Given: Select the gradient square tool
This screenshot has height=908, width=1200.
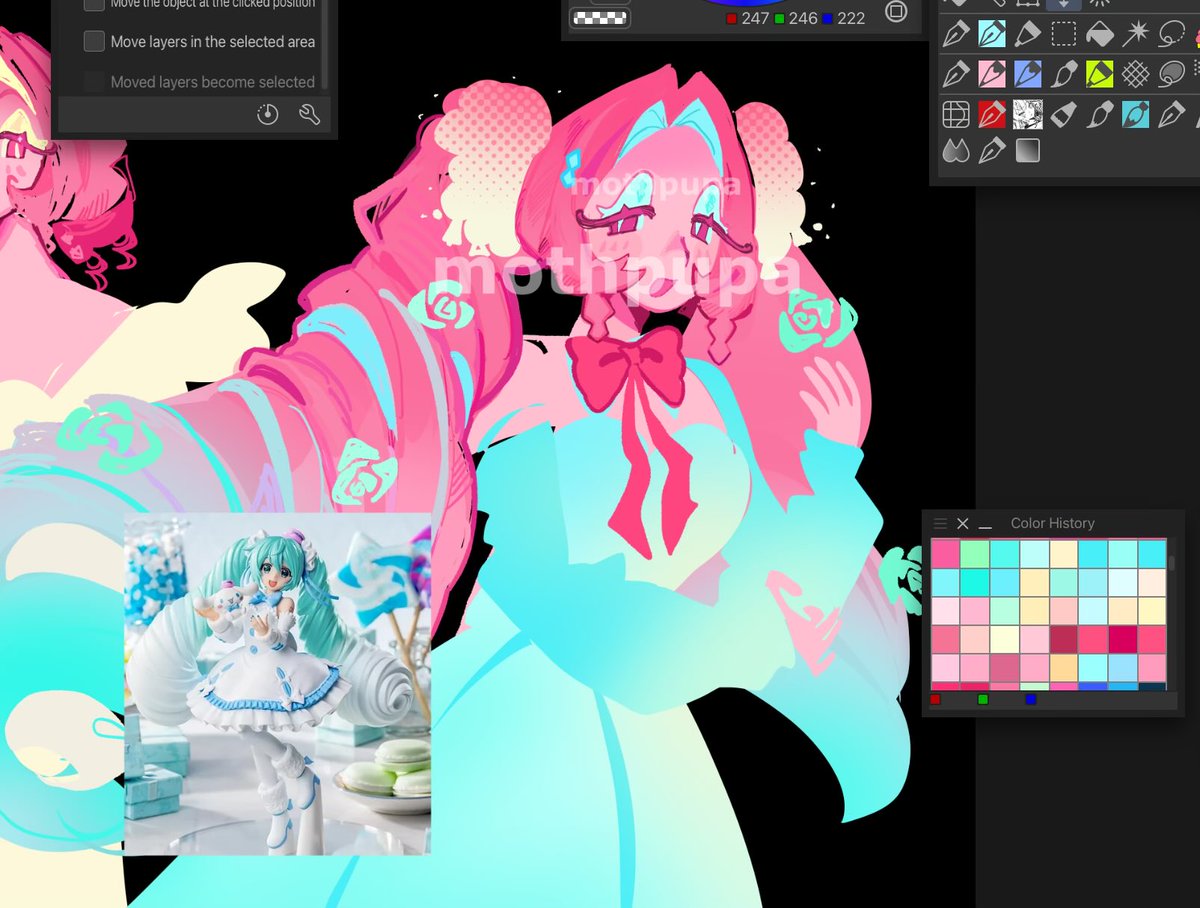Looking at the screenshot, I should click(x=1027, y=151).
